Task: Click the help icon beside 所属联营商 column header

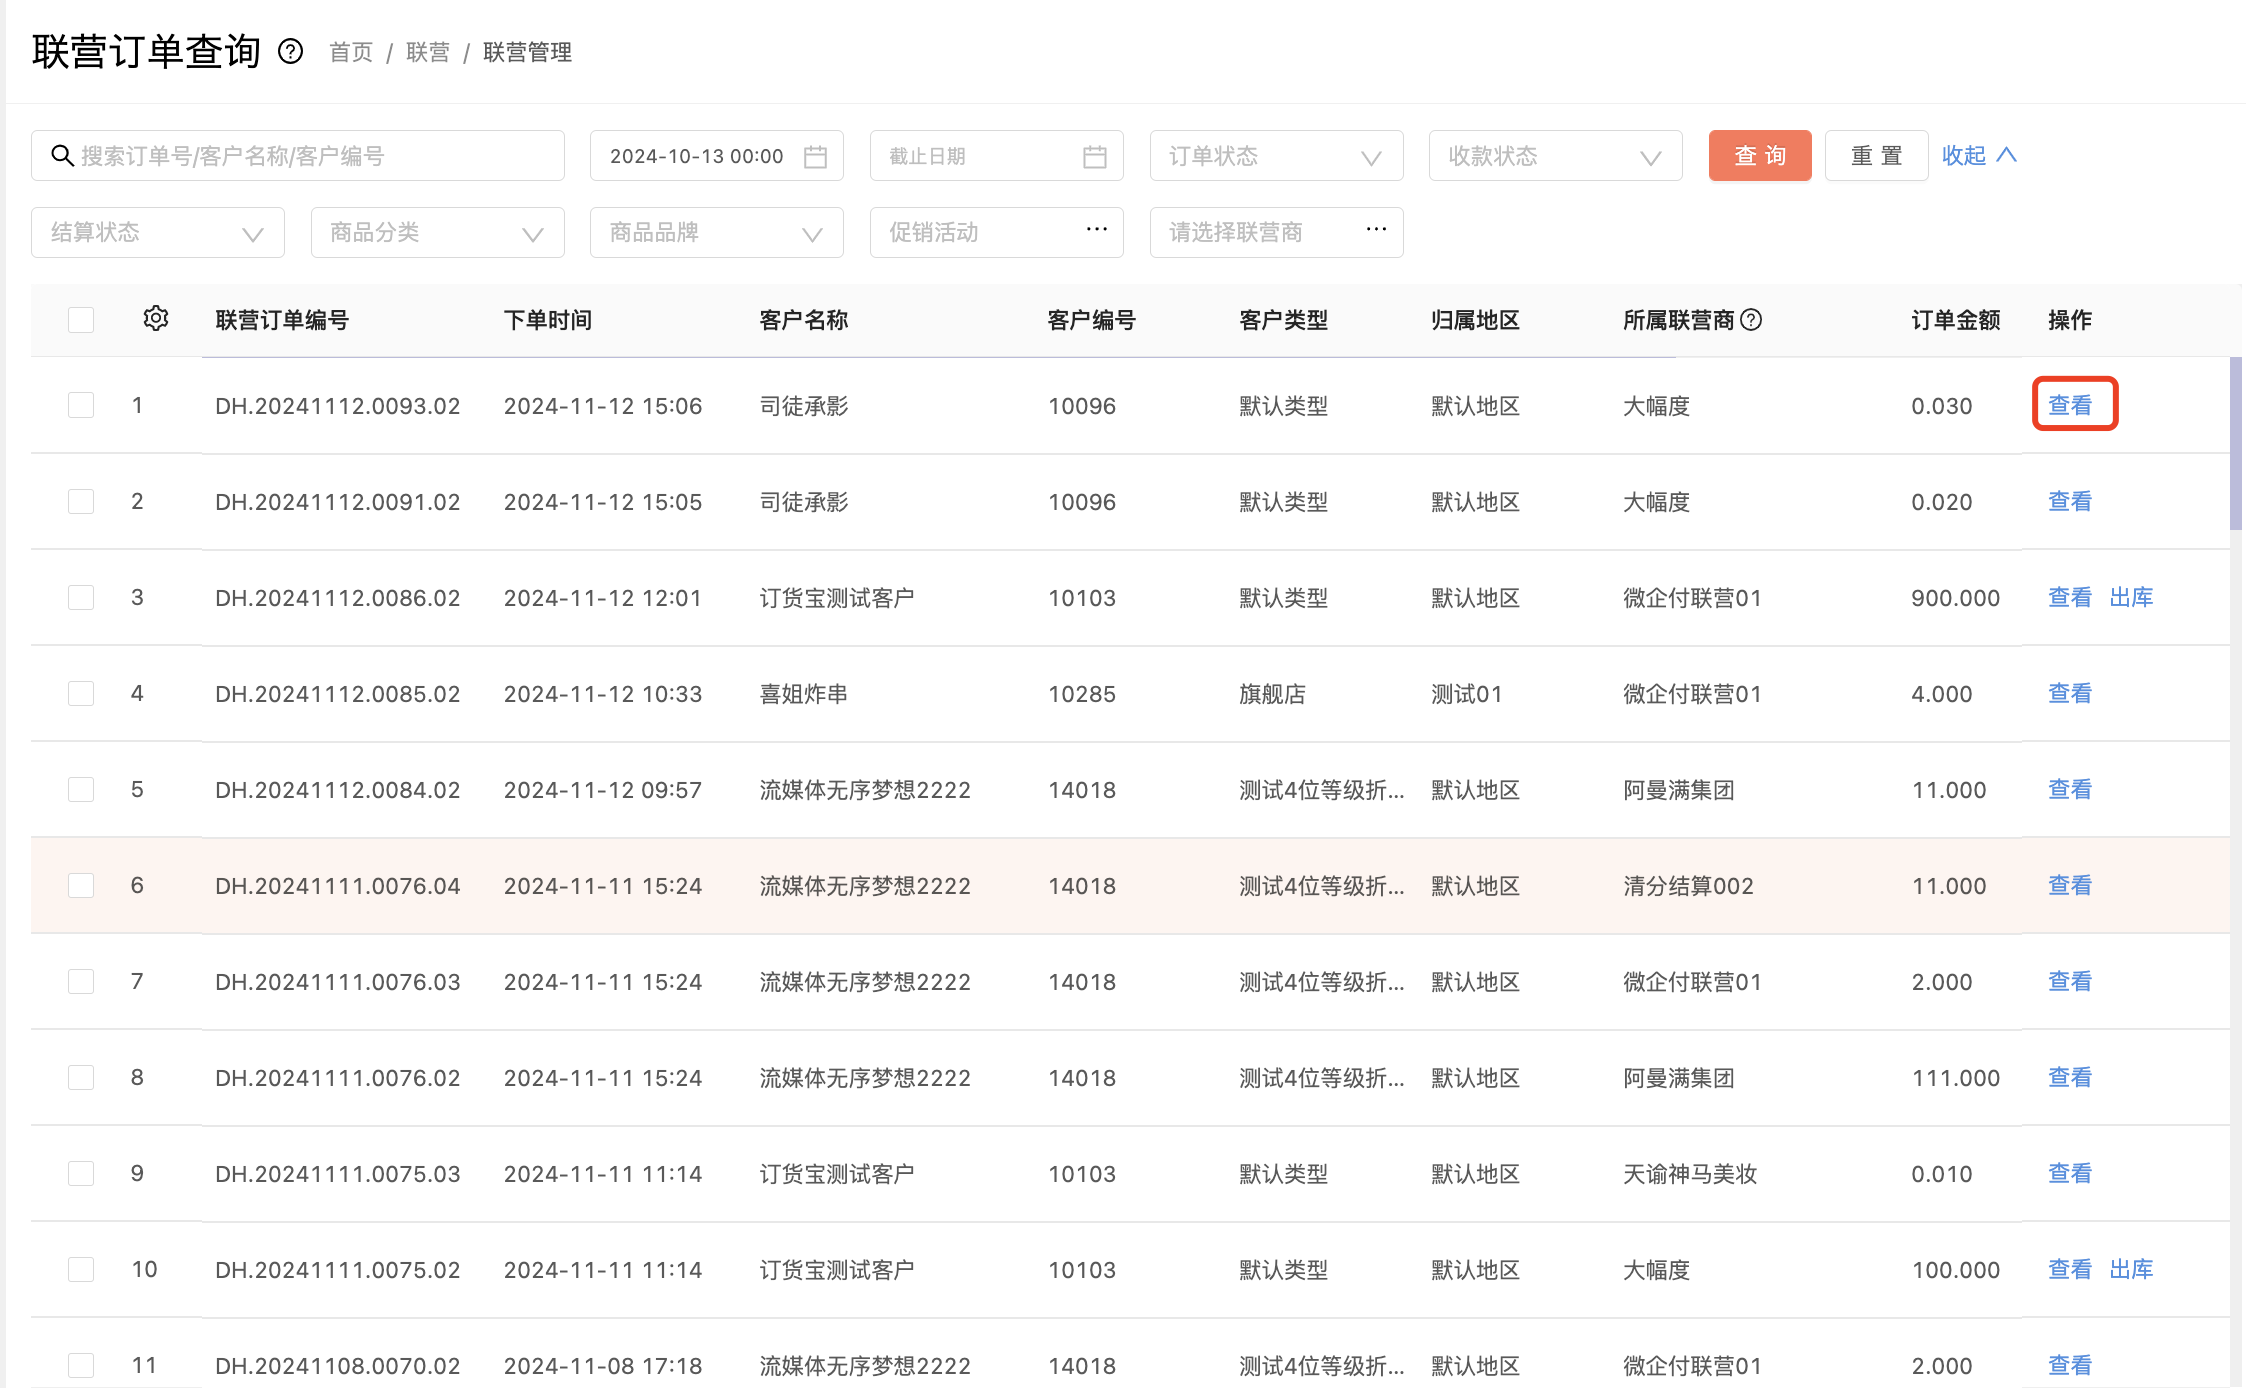Action: coord(1751,320)
